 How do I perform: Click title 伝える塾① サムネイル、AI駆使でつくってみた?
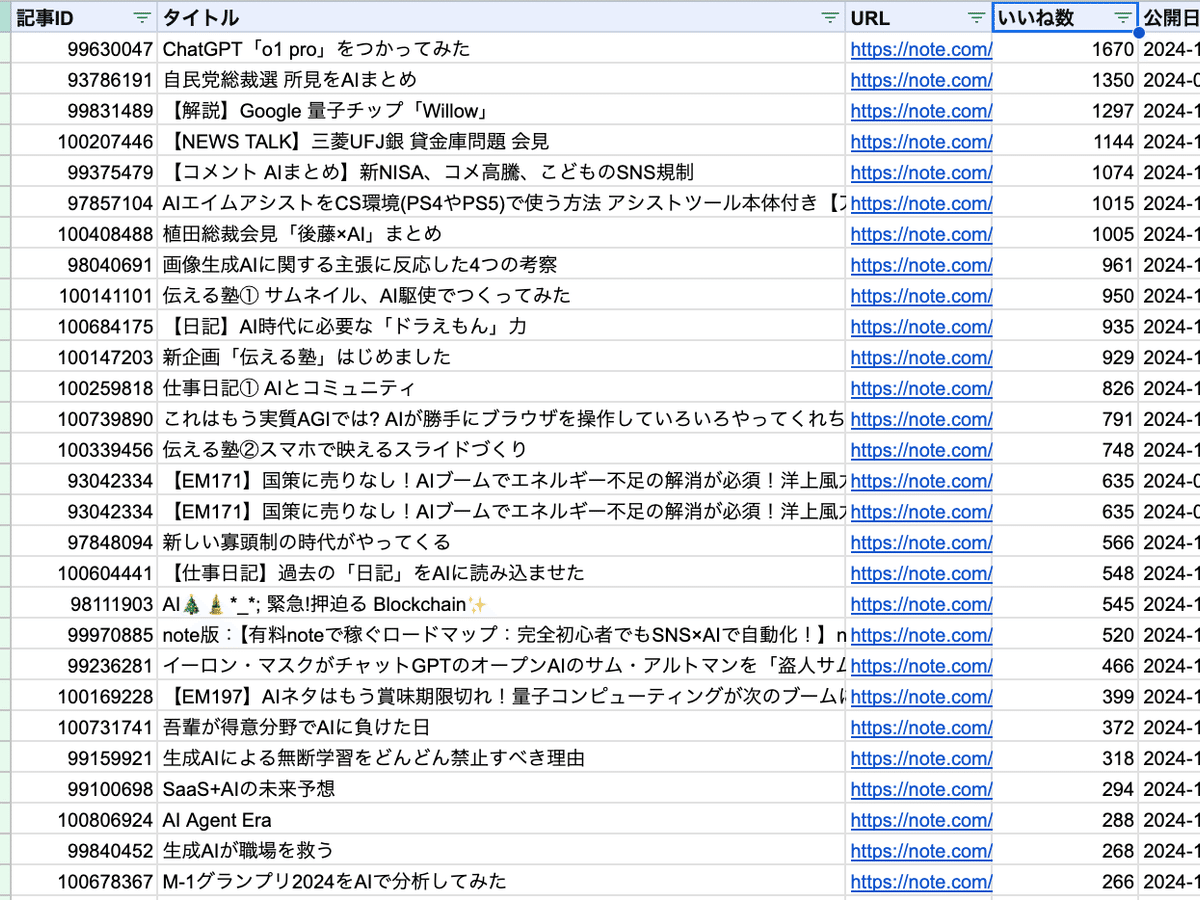tap(366, 296)
